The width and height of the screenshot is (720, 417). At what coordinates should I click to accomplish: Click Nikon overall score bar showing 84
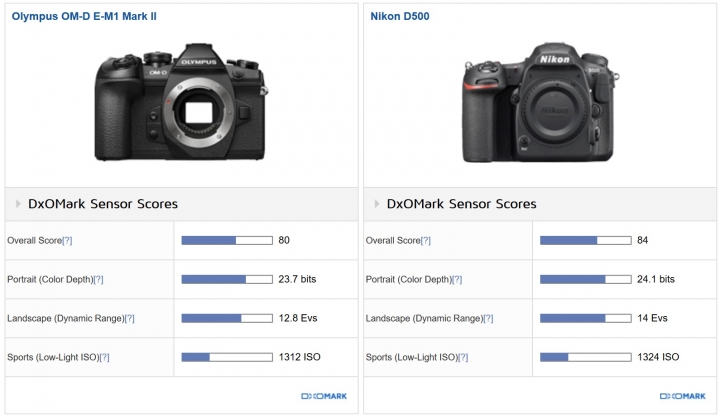pyautogui.click(x=585, y=240)
